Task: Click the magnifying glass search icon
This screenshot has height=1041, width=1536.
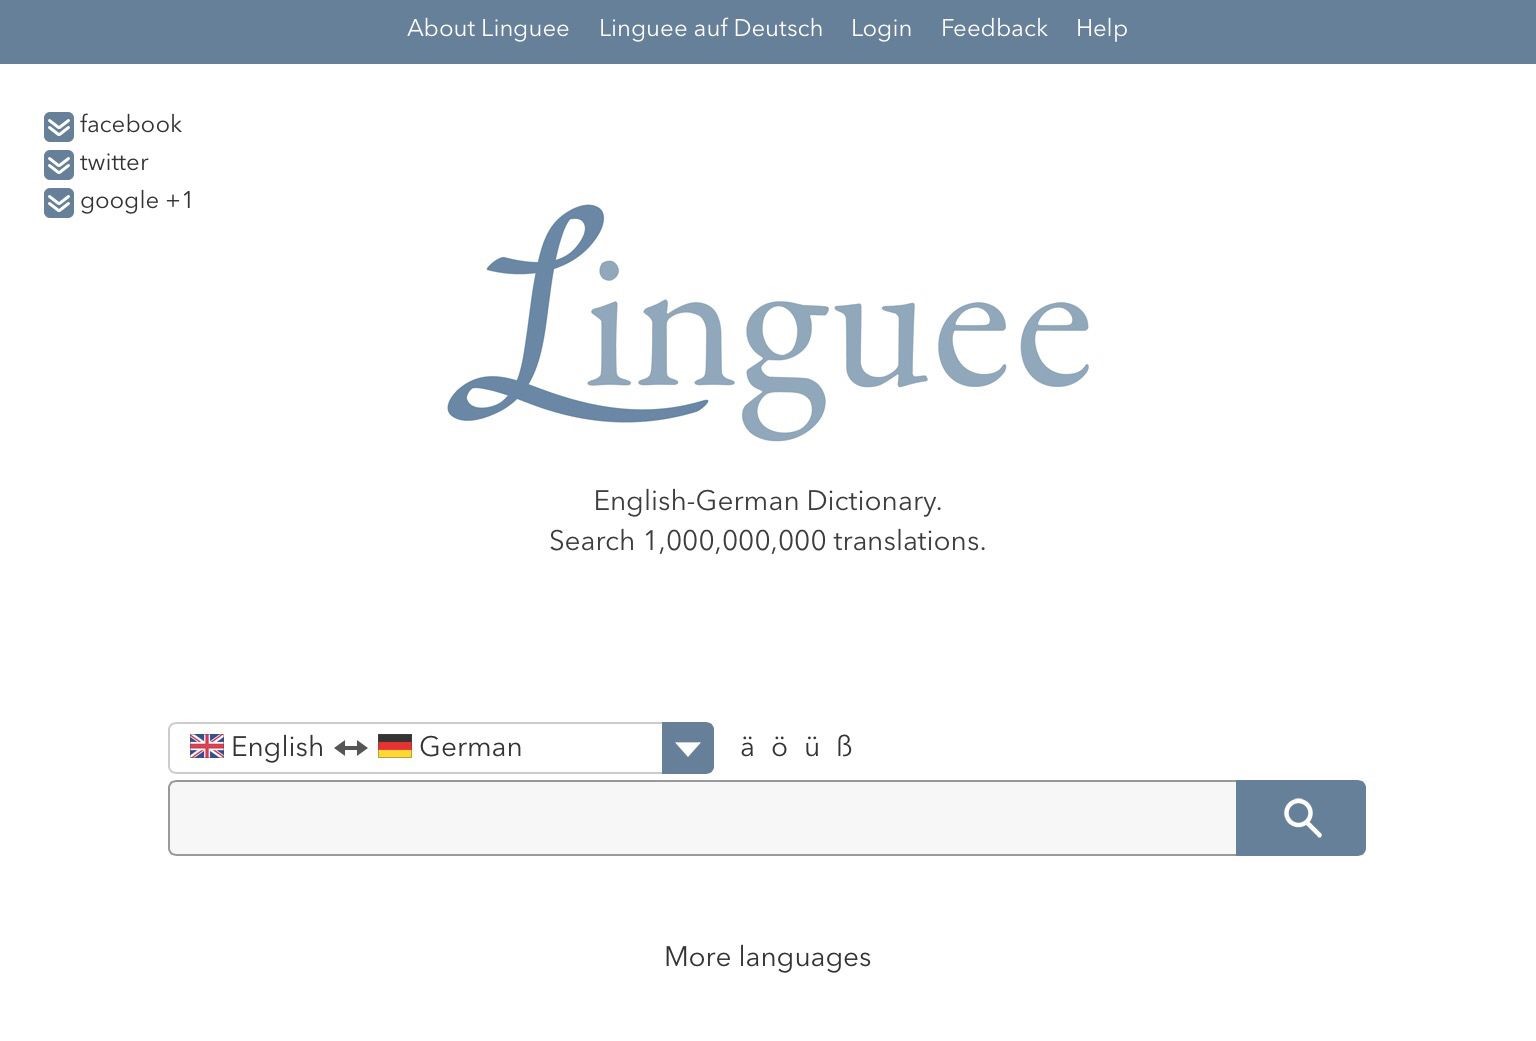Action: pos(1301,818)
